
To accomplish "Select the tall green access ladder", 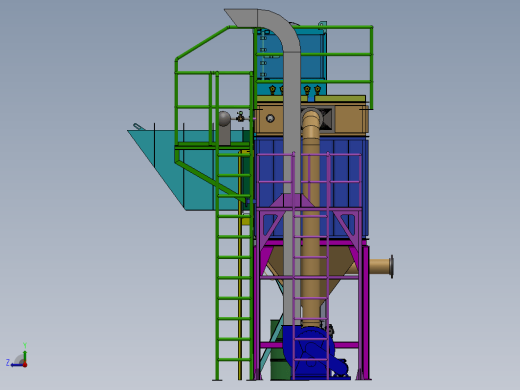I will (x=234, y=227).
